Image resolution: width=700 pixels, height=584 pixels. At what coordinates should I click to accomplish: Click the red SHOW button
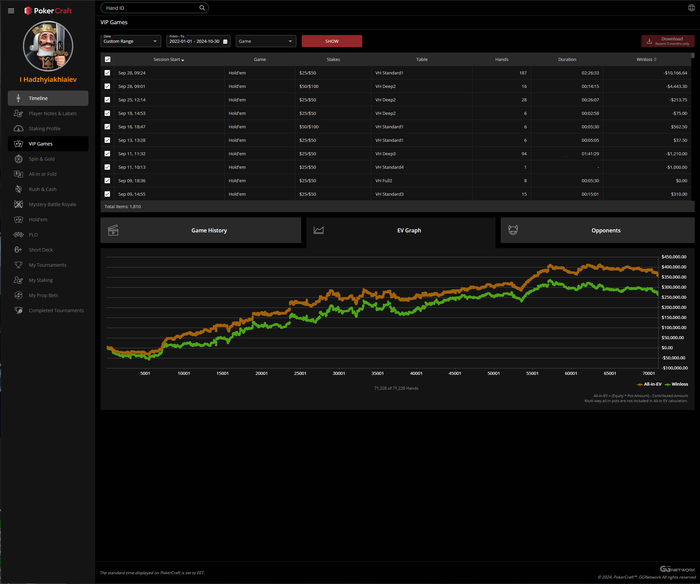[332, 41]
